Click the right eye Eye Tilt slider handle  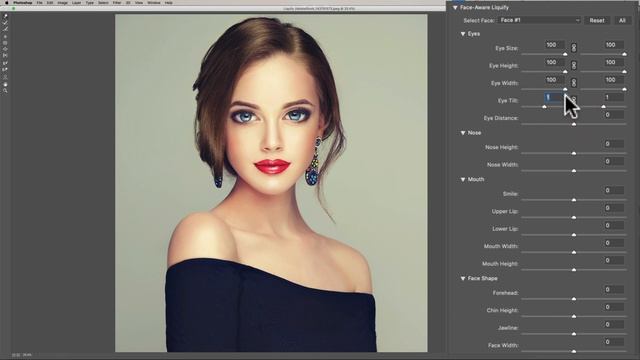603,107
